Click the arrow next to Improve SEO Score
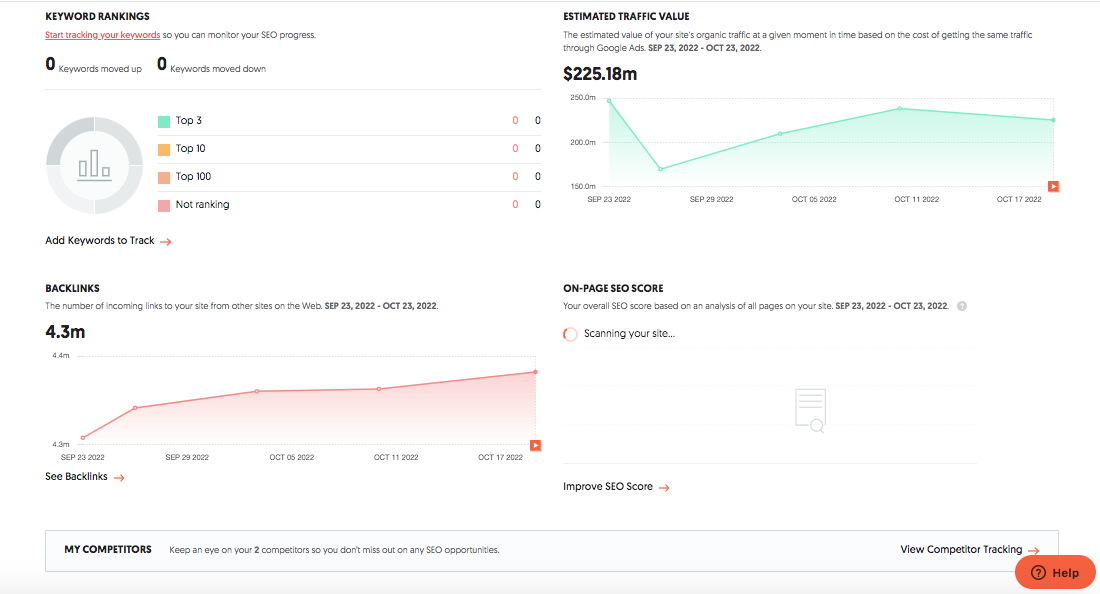 coord(663,488)
